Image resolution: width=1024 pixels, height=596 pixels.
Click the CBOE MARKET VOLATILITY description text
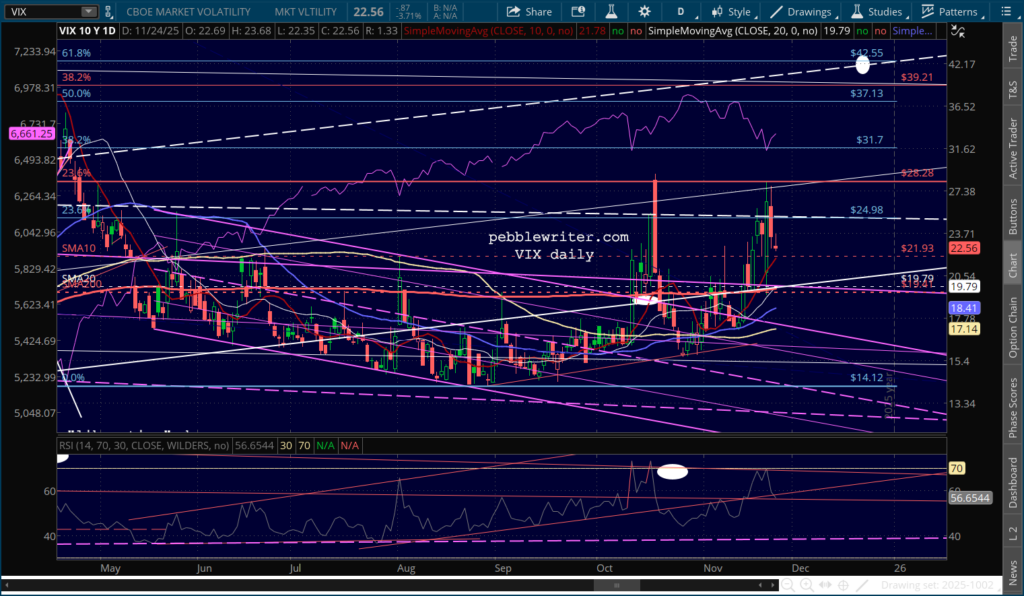188,12
